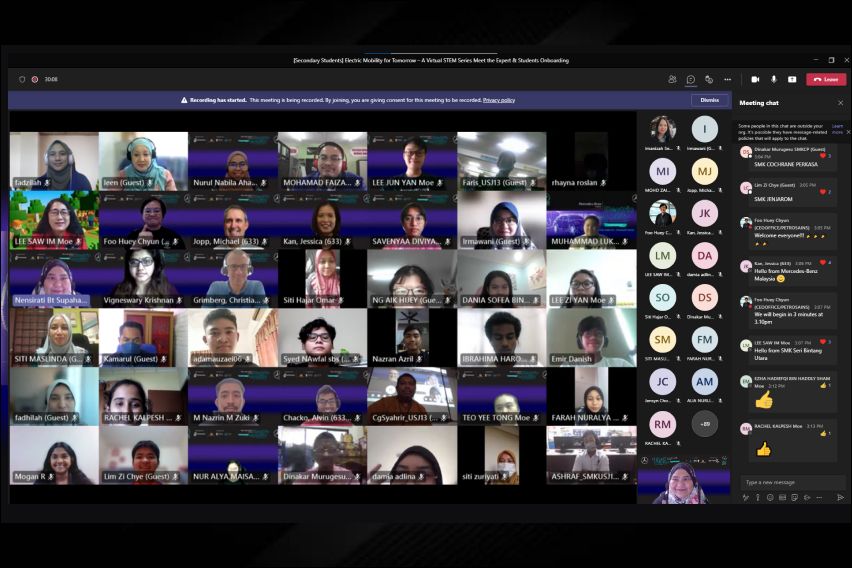Image resolution: width=852 pixels, height=568 pixels.
Task: Click the send message arrow icon
Action: [x=841, y=497]
